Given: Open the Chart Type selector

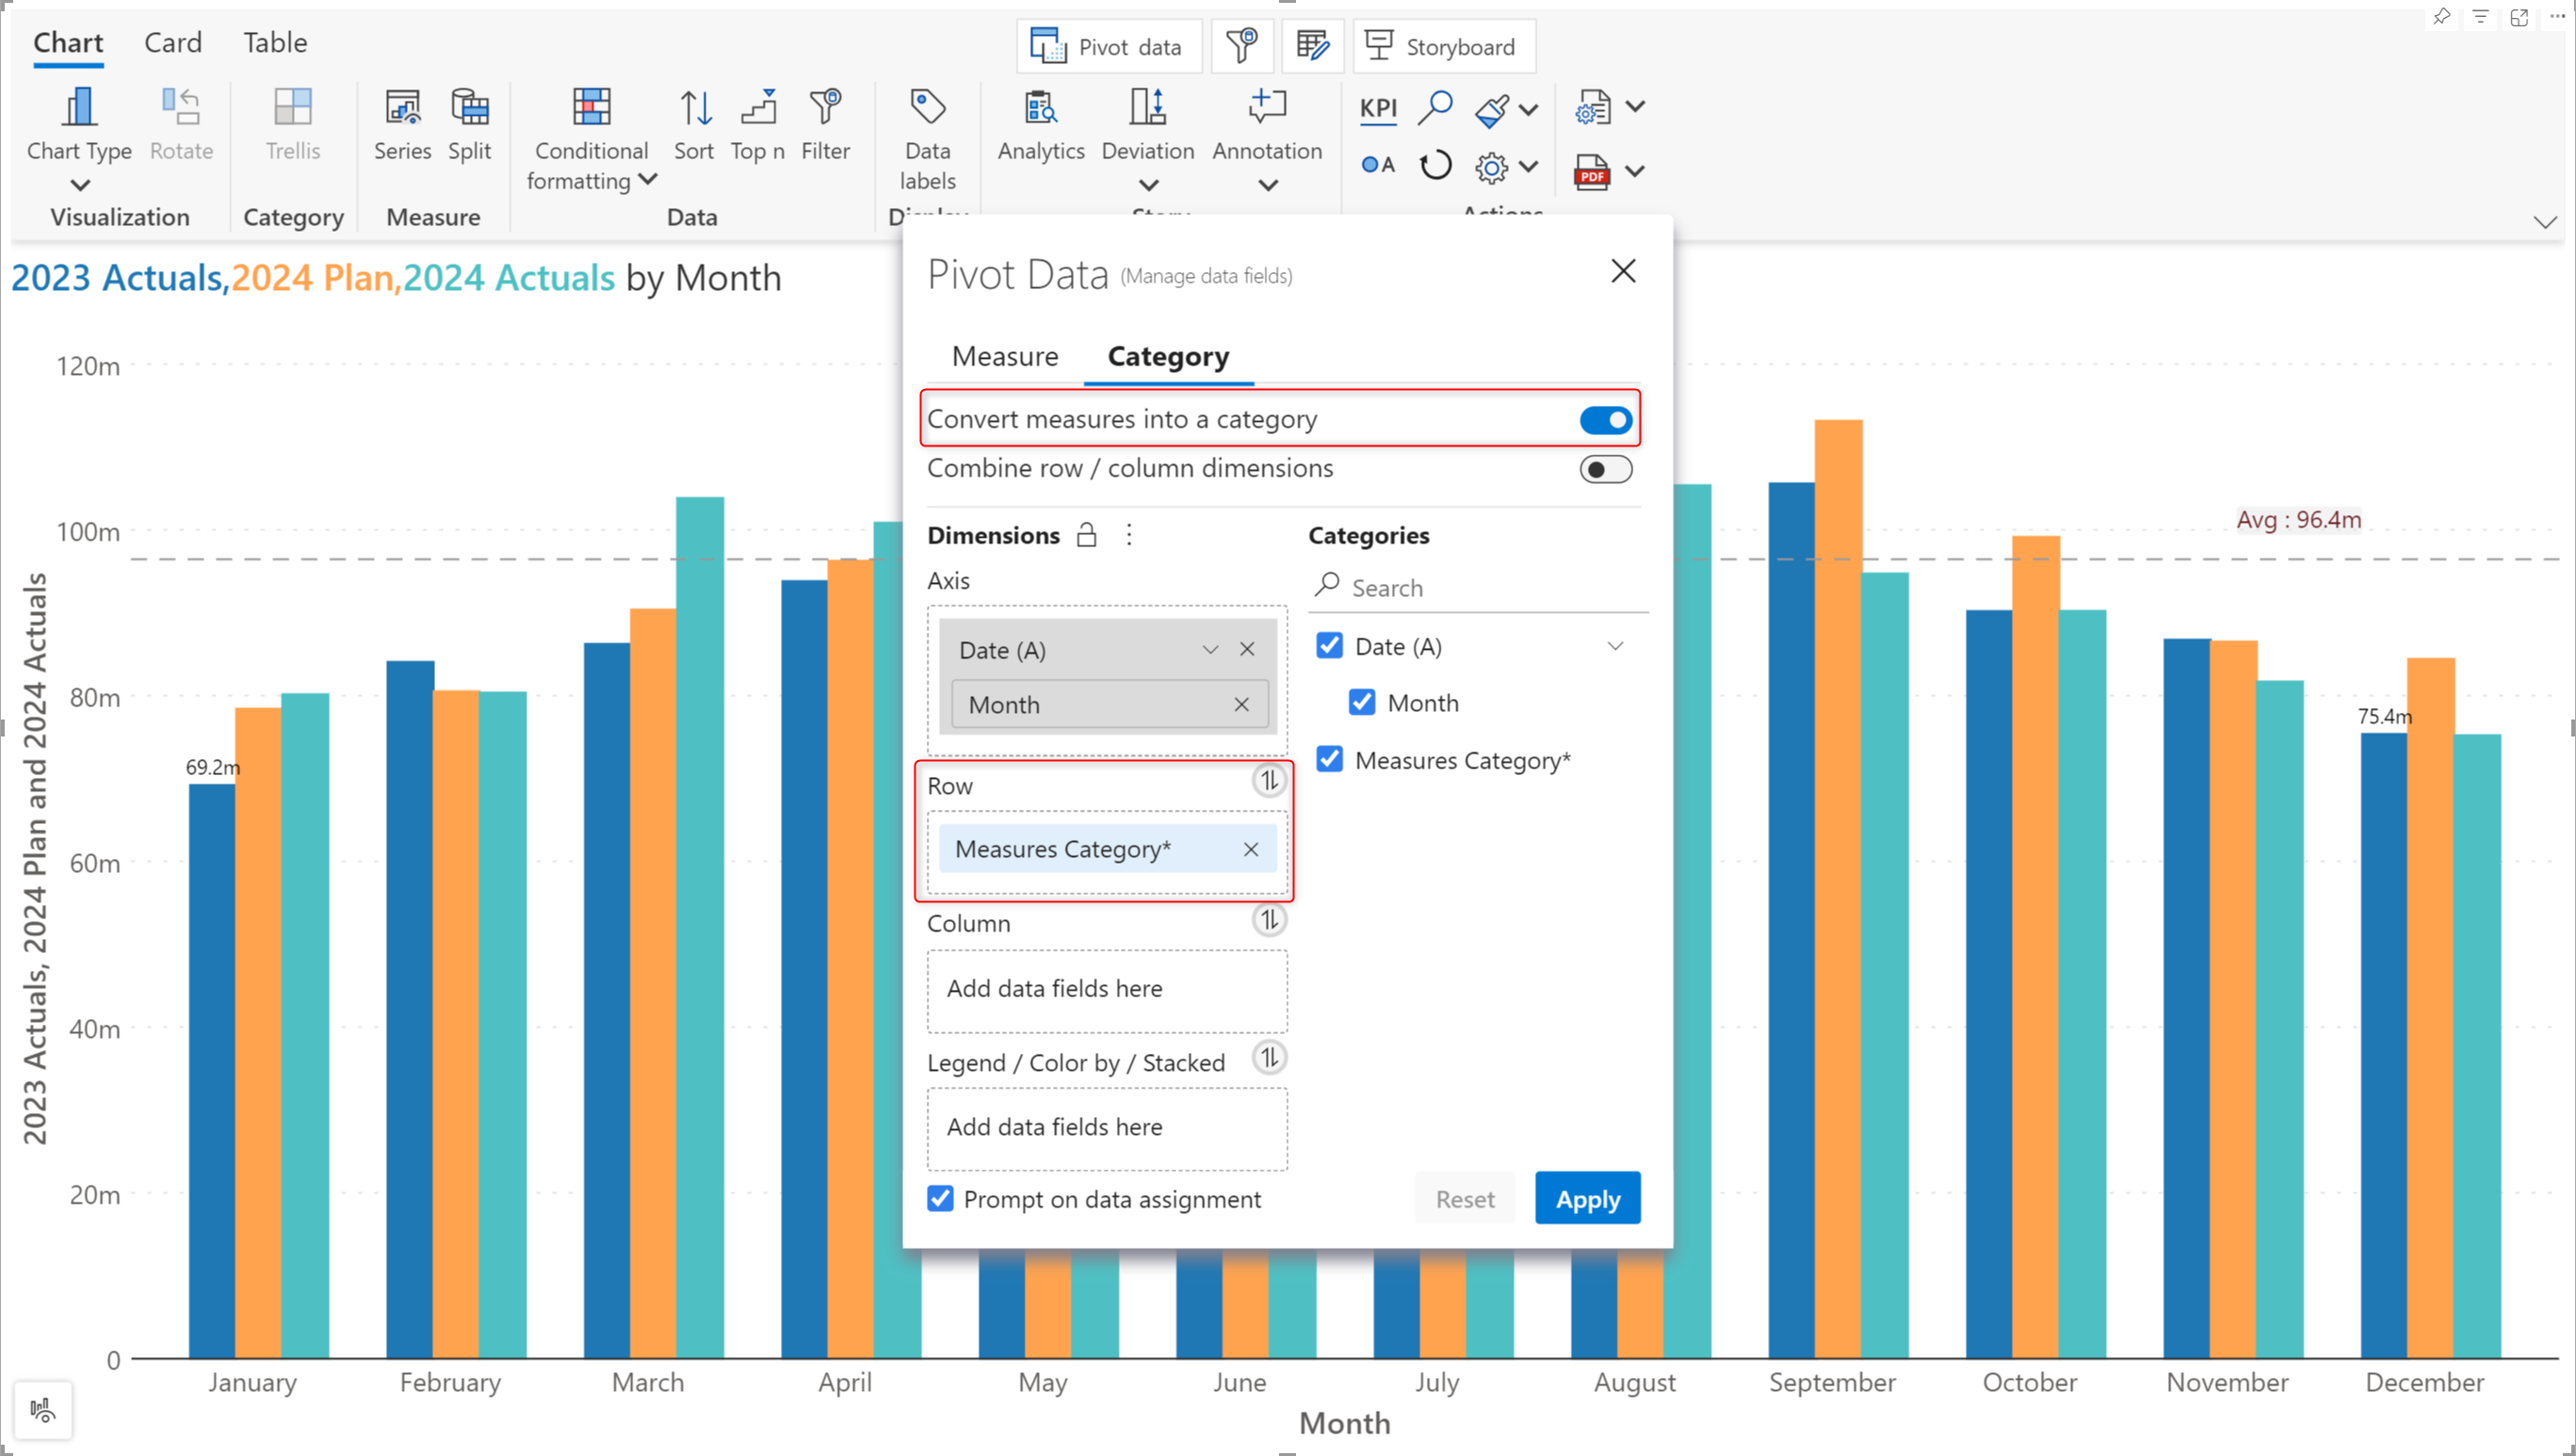Looking at the screenshot, I should pos(79,124).
